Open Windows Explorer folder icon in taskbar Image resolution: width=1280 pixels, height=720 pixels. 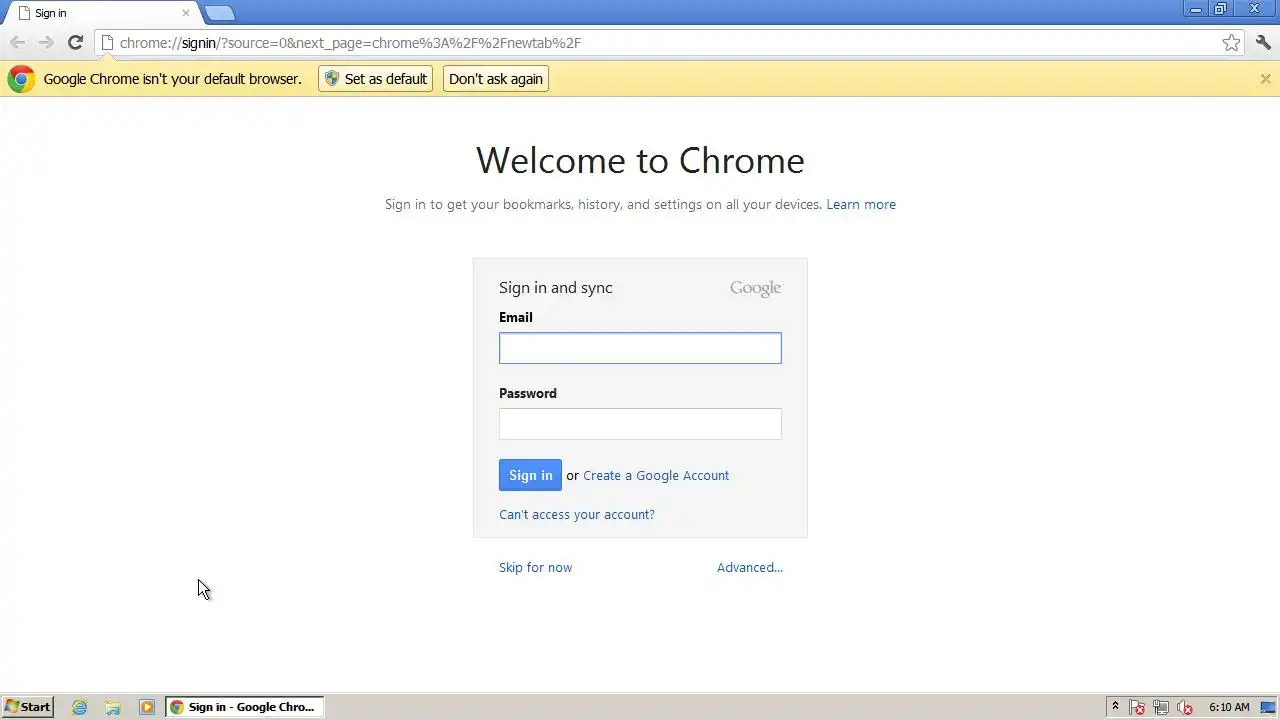pos(113,707)
